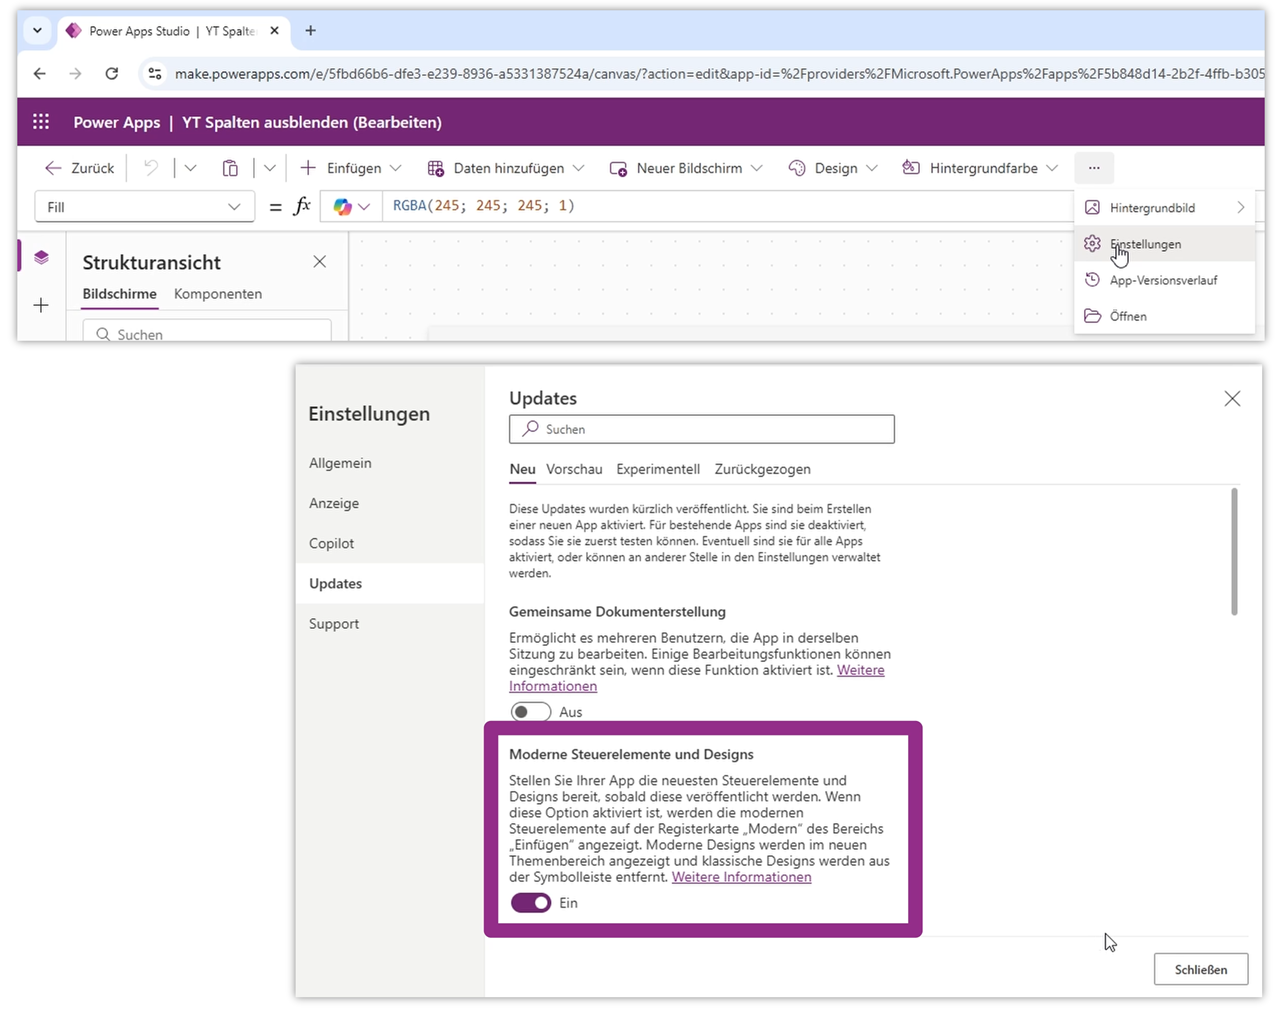Open the Hintergrundbild submenu
Screen dimensions: 1280x1016
(x=1164, y=208)
